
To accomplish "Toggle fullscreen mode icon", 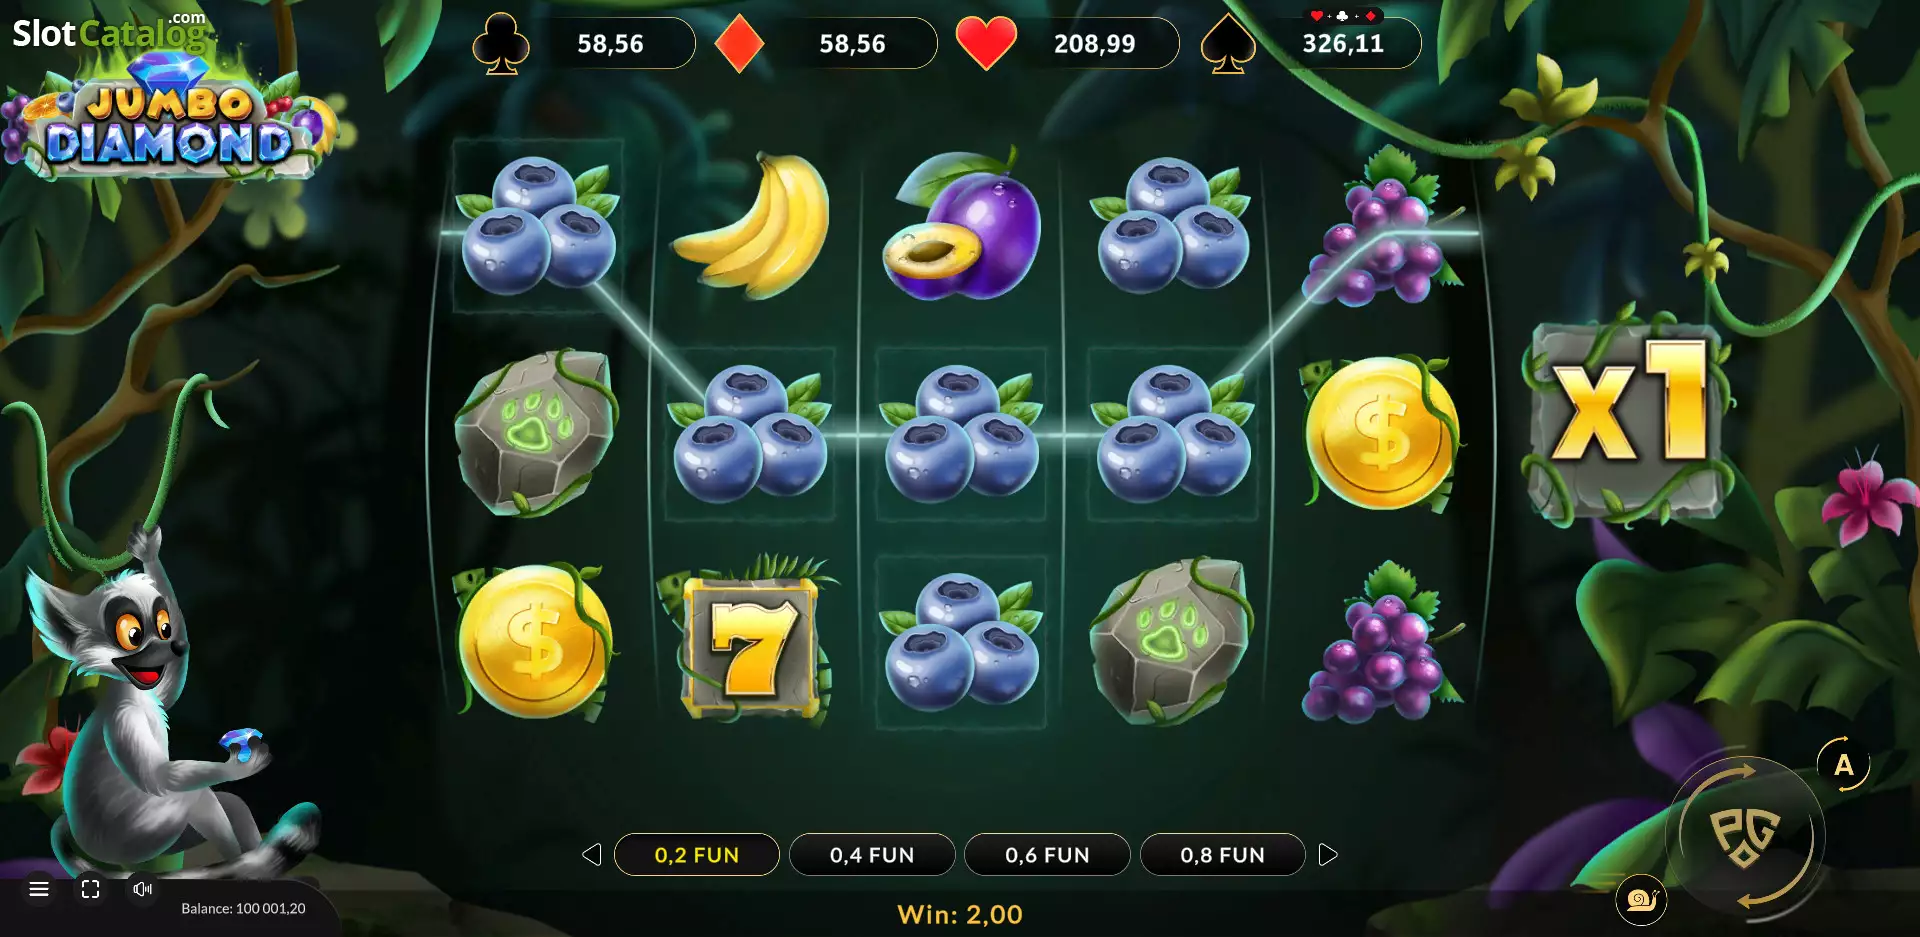I will click(x=91, y=889).
